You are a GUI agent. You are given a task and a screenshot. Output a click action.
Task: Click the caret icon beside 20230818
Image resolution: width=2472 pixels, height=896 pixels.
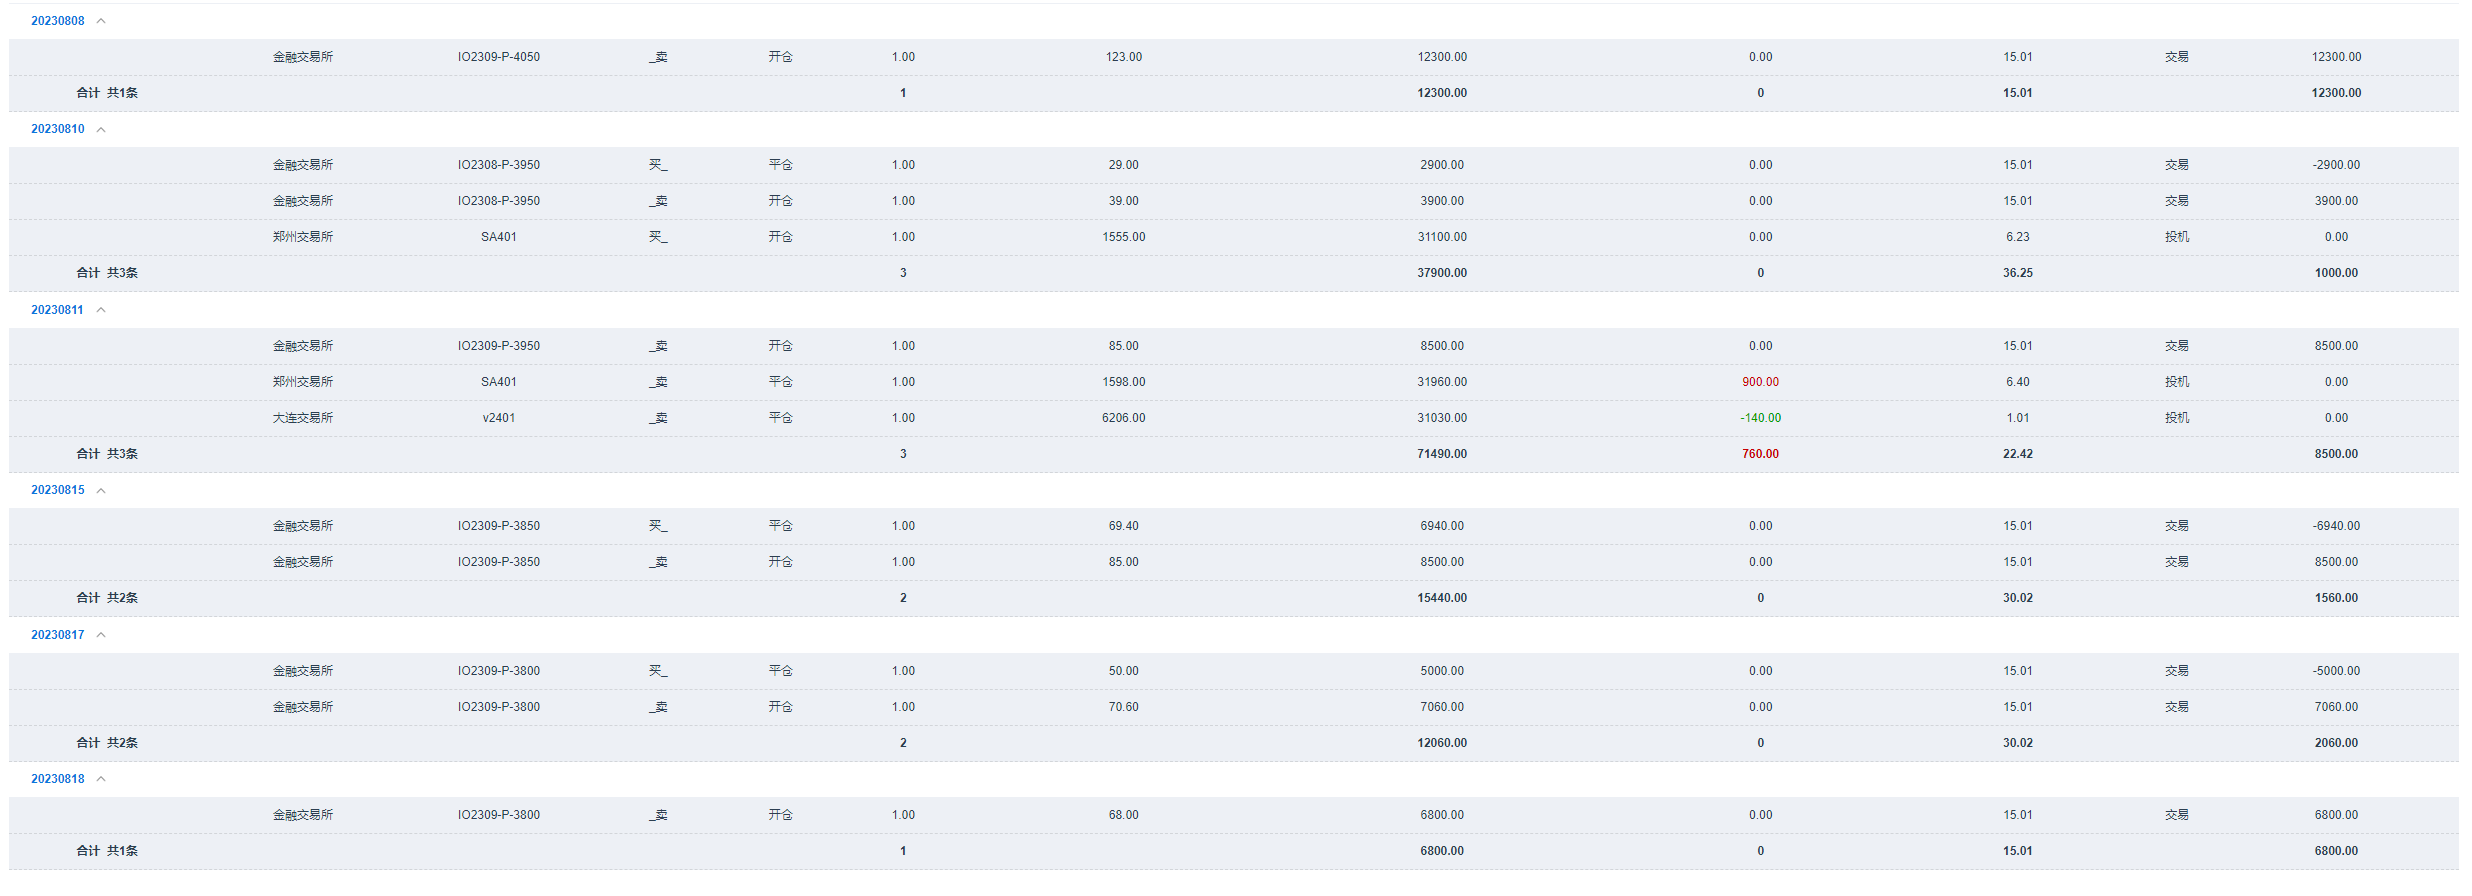tap(101, 779)
